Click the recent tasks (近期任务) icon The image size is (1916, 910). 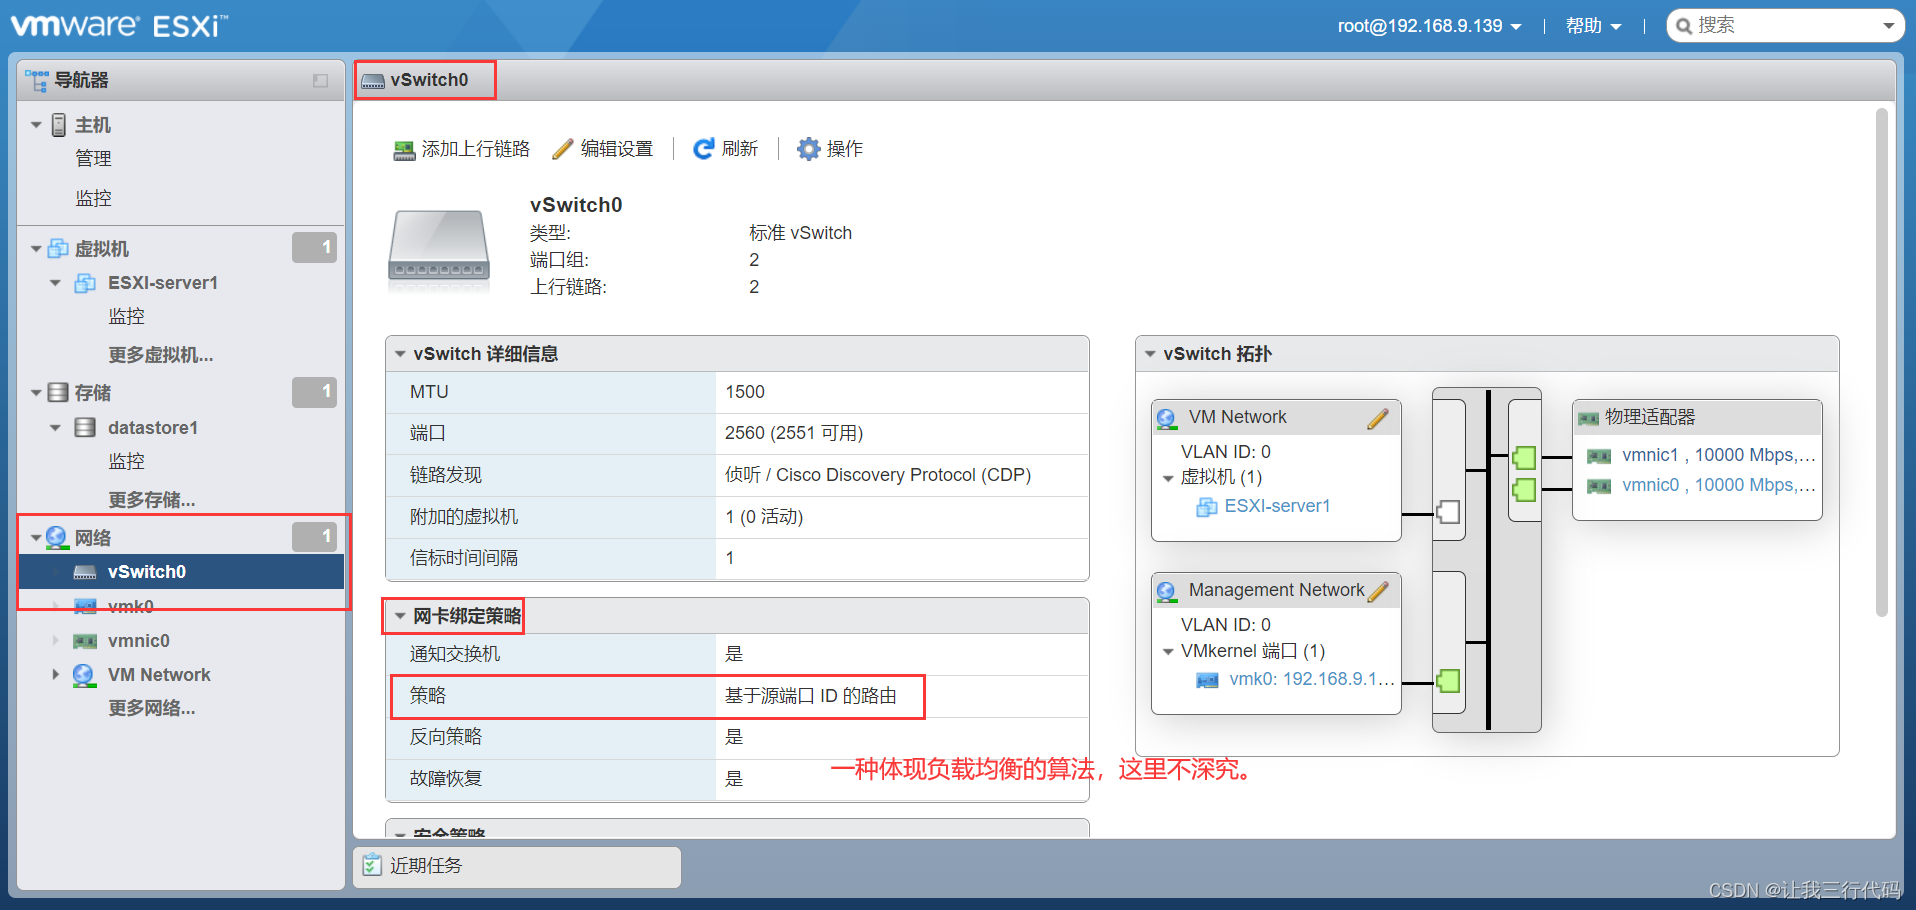tap(372, 865)
